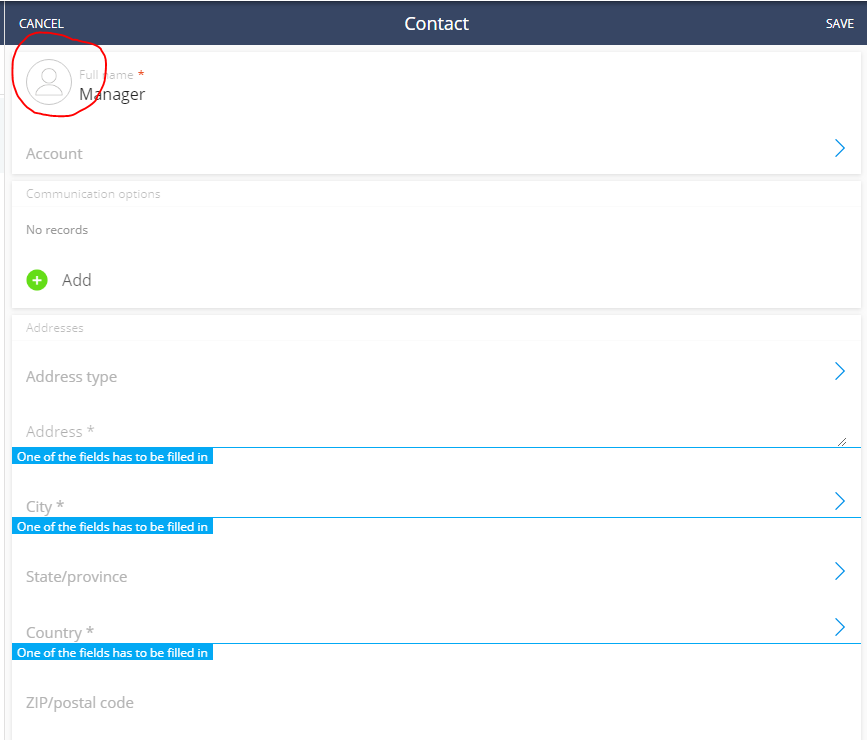Click the contact photo avatar placeholder
867x740 pixels.
pyautogui.click(x=49, y=82)
